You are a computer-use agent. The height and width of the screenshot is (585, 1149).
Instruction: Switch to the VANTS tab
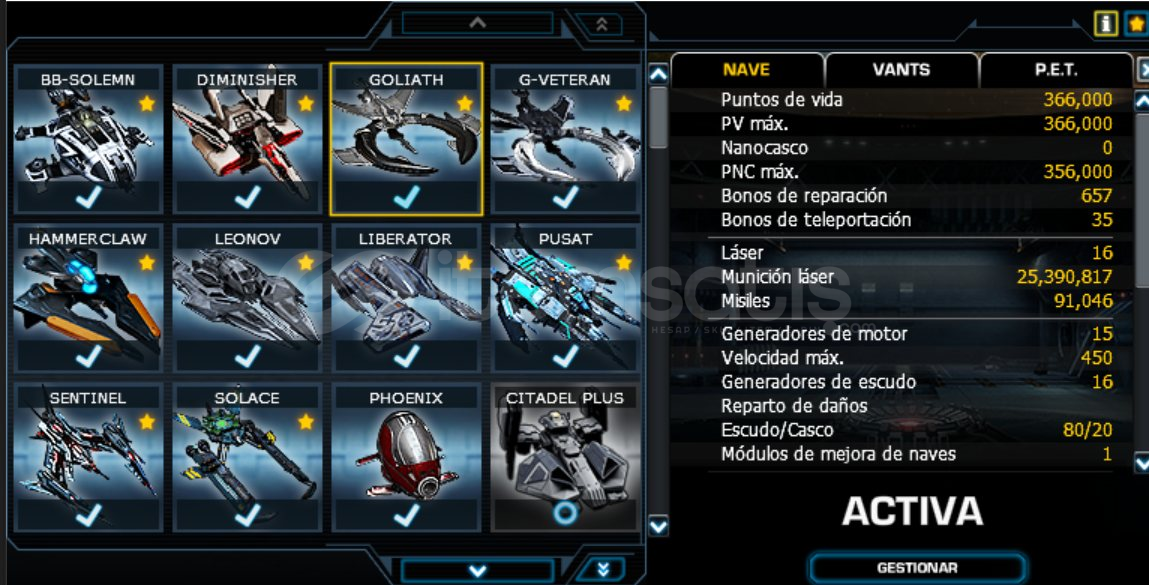coord(901,70)
